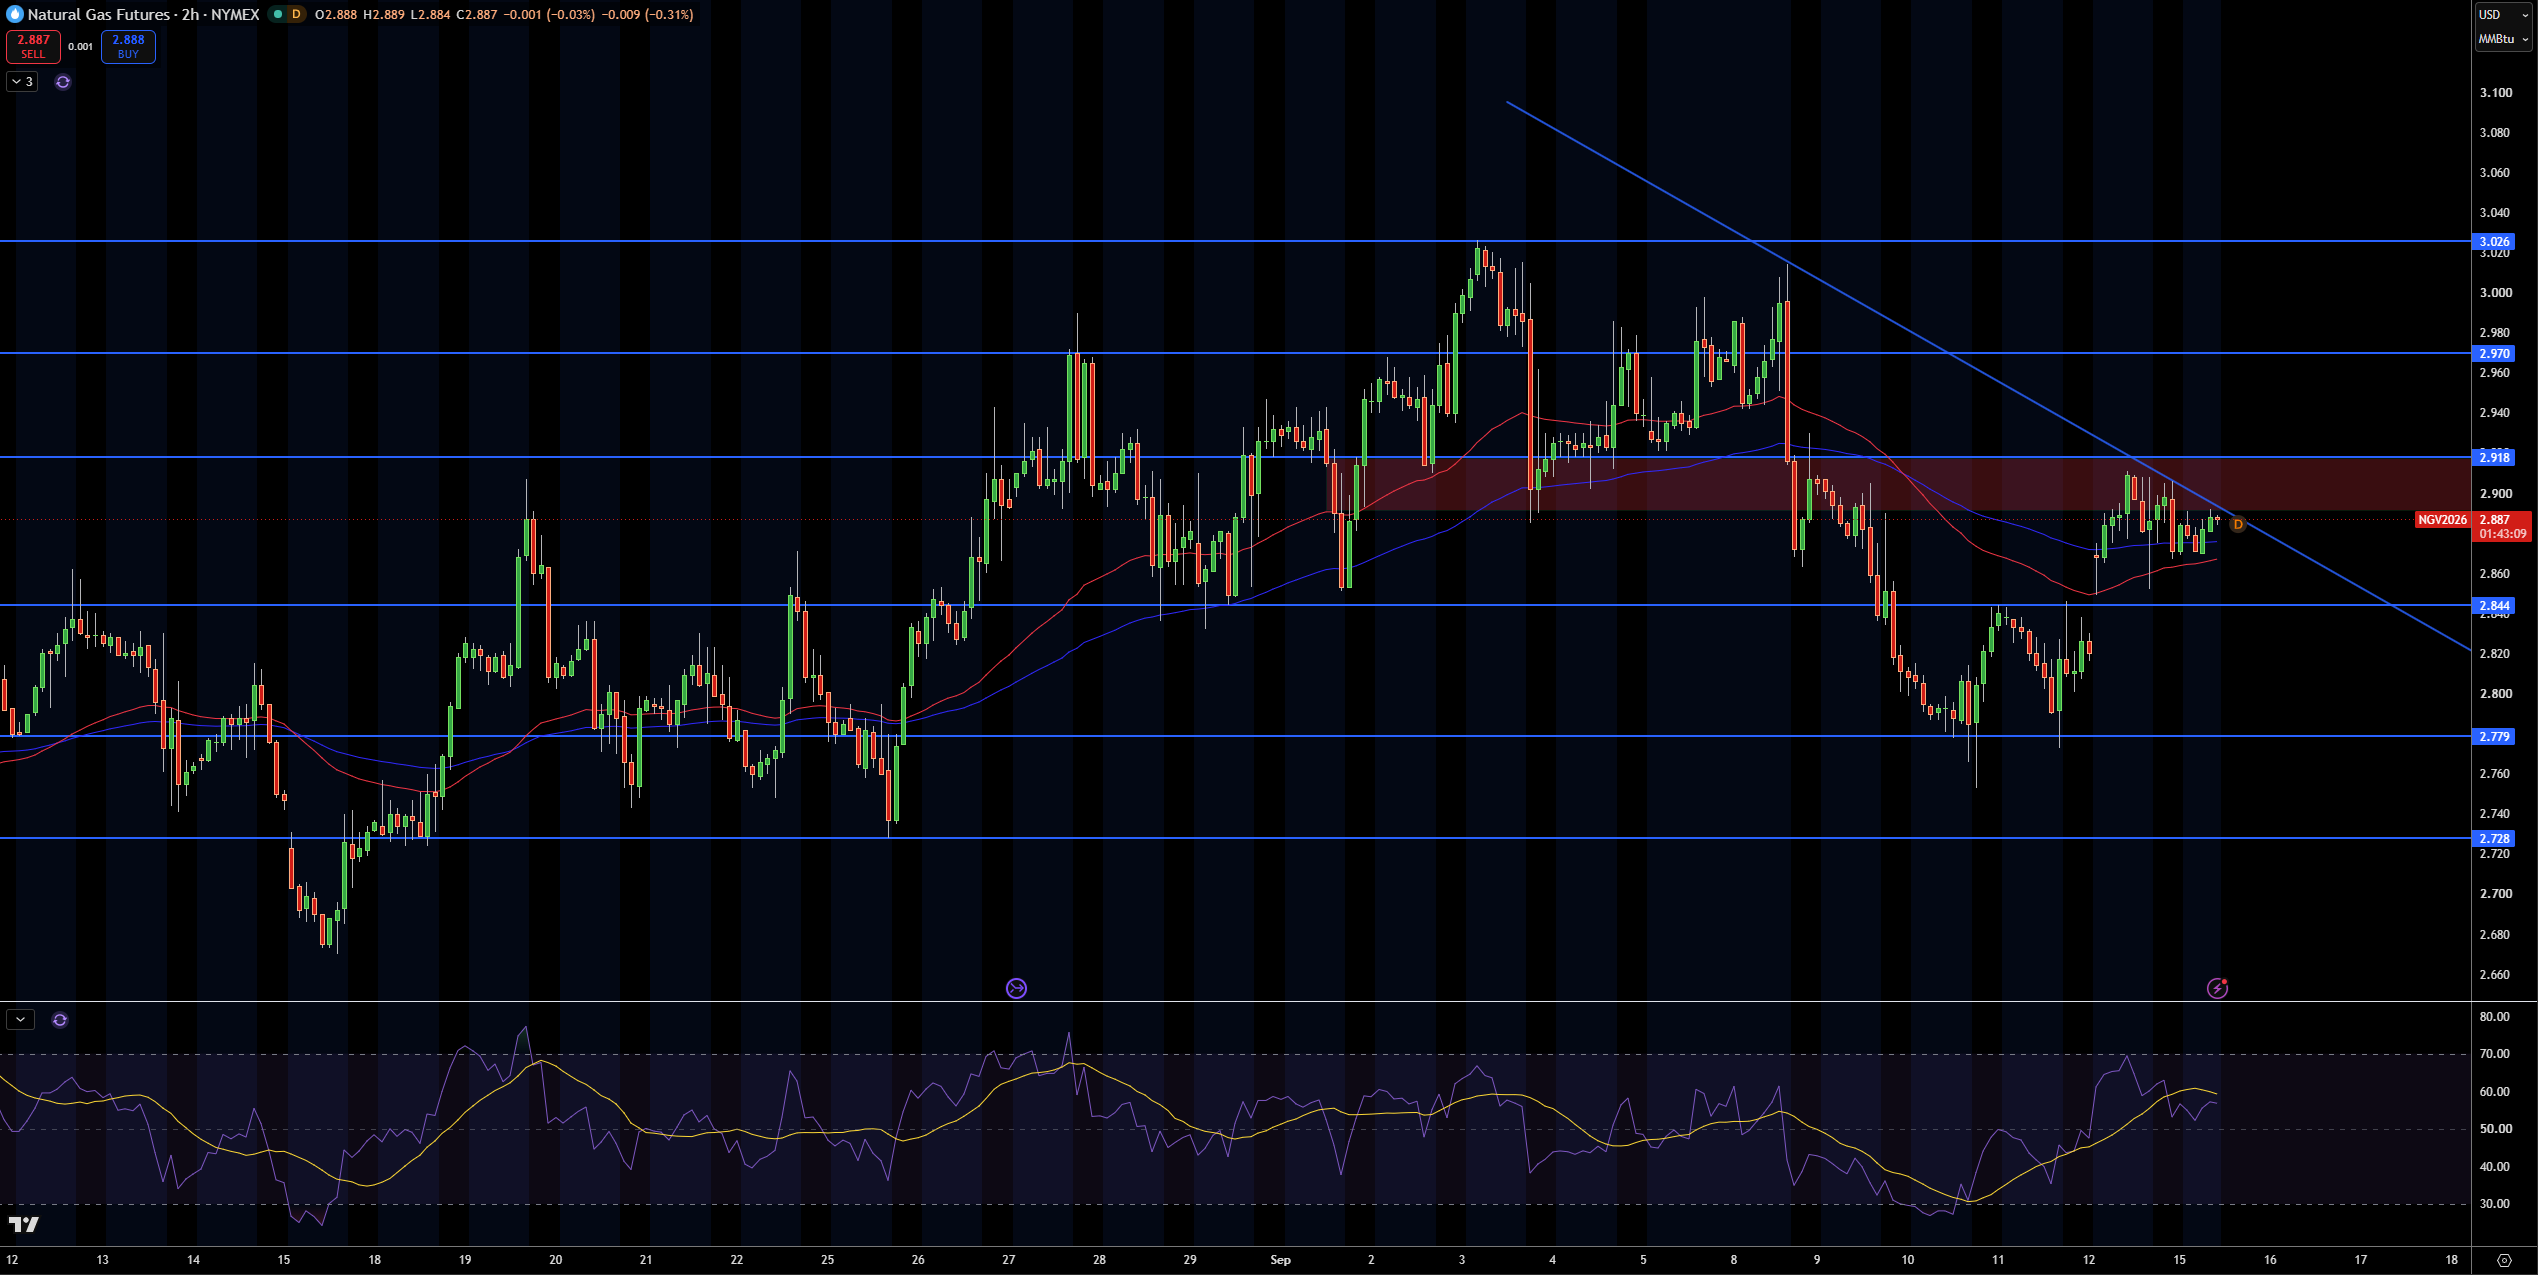The height and width of the screenshot is (1275, 2538).
Task: Select the 3.026 horizontal line price label
Action: (x=2494, y=241)
